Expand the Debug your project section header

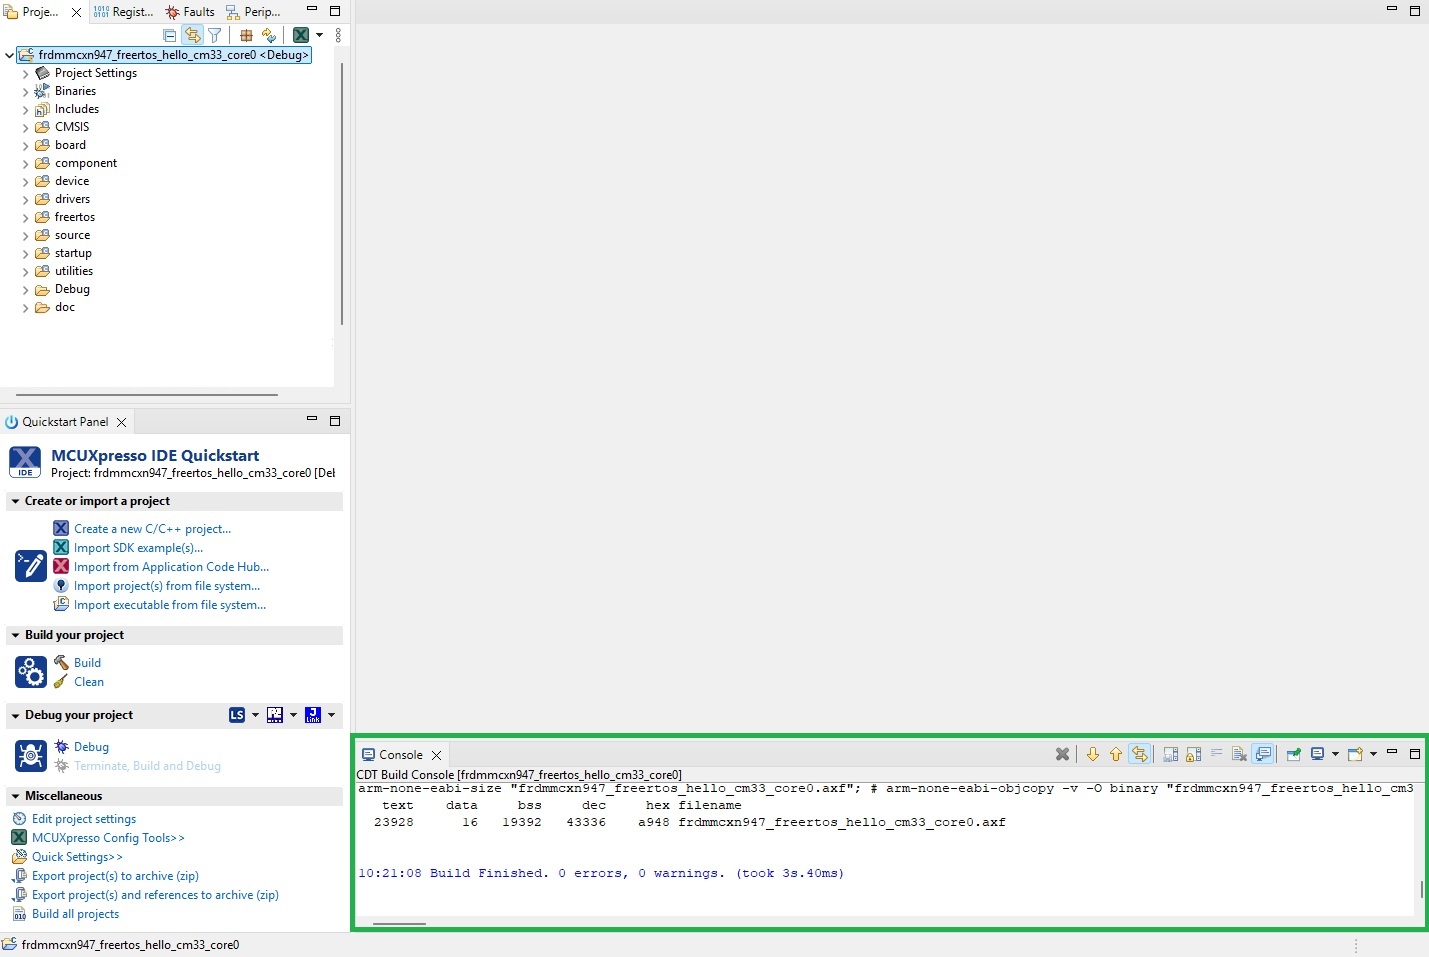pyautogui.click(x=14, y=715)
